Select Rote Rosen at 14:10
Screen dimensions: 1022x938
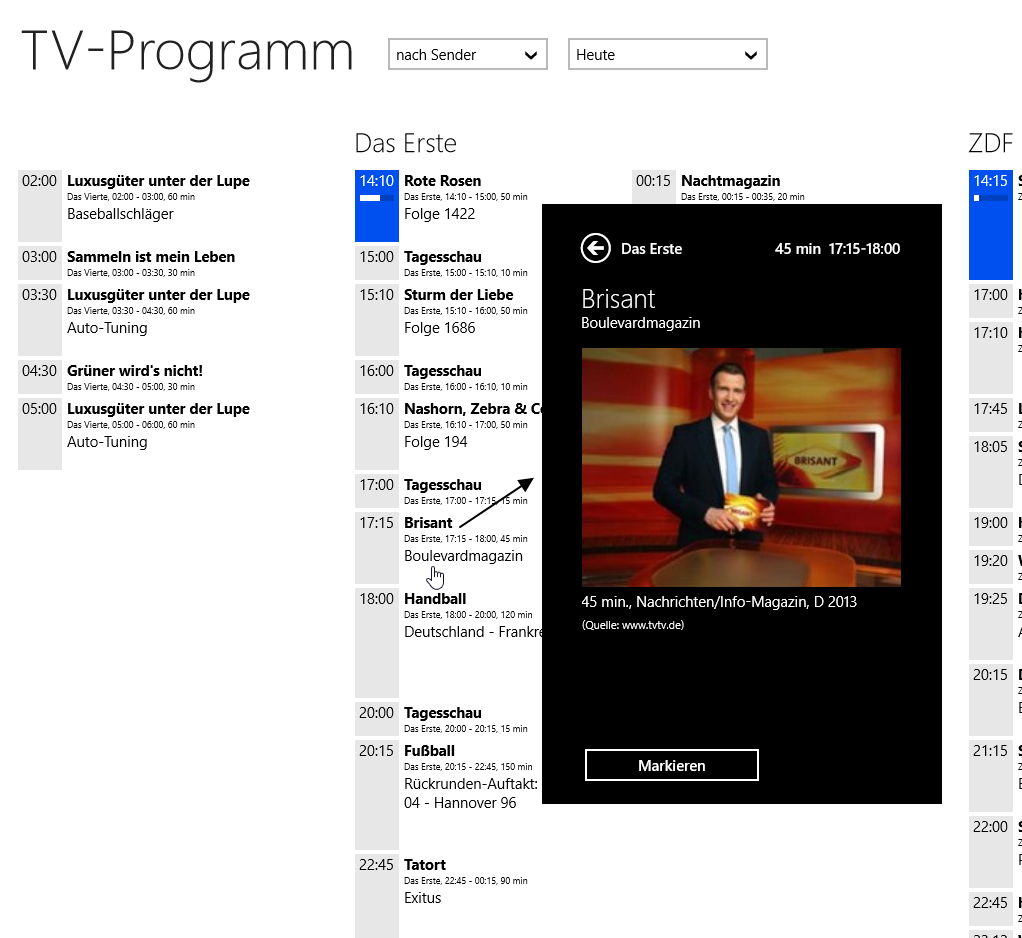click(x=448, y=206)
